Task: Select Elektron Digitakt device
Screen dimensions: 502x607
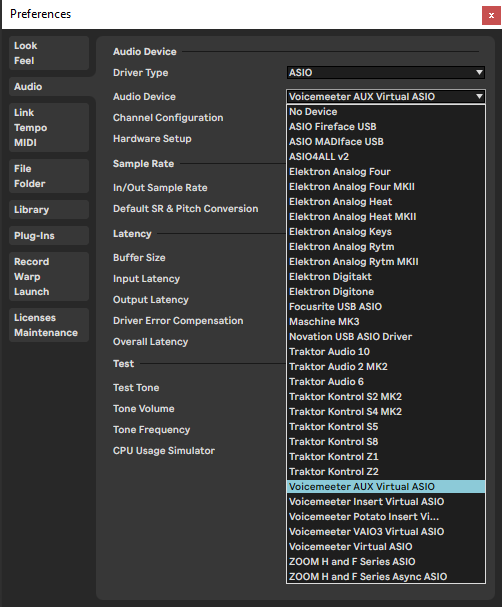Action: point(386,277)
